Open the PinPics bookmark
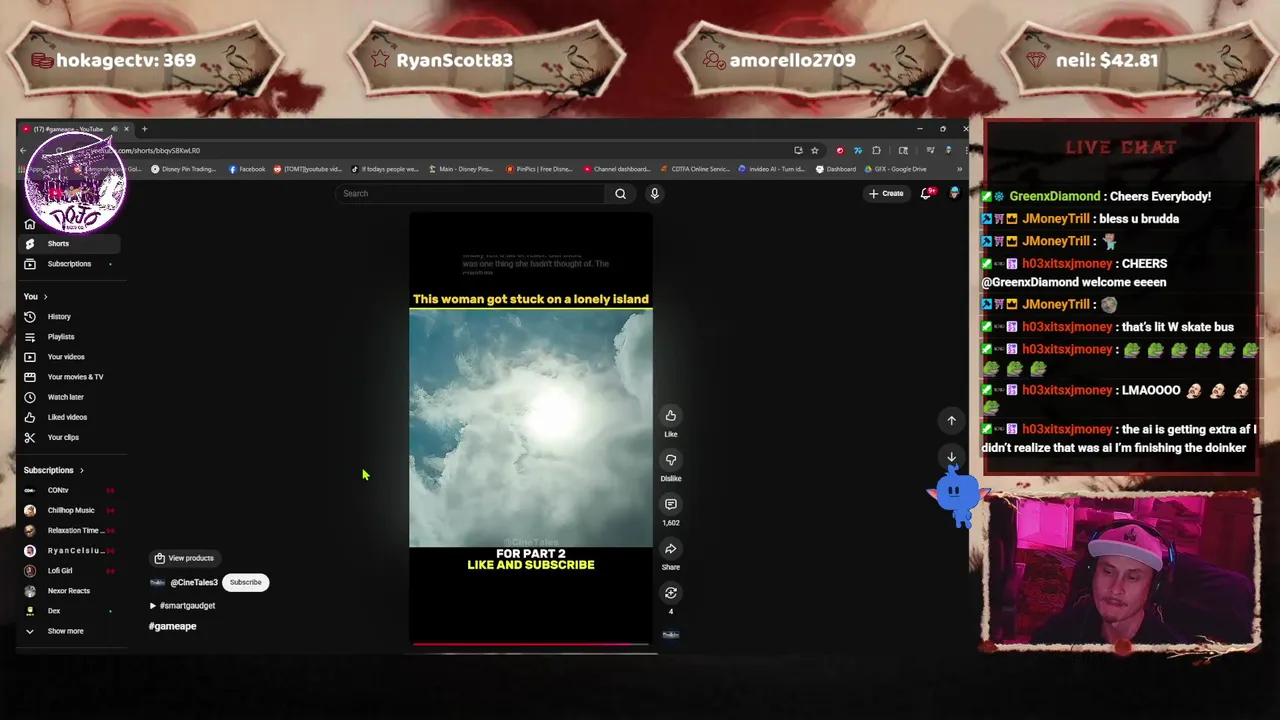This screenshot has height=720, width=1280. [538, 169]
